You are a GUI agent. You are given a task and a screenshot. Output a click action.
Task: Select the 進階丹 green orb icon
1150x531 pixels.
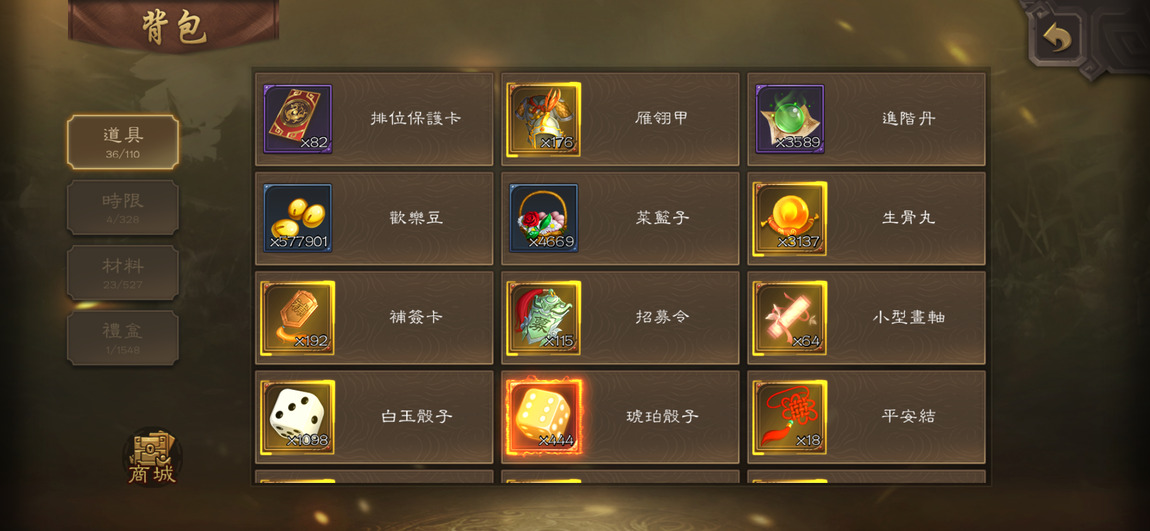pyautogui.click(x=790, y=119)
